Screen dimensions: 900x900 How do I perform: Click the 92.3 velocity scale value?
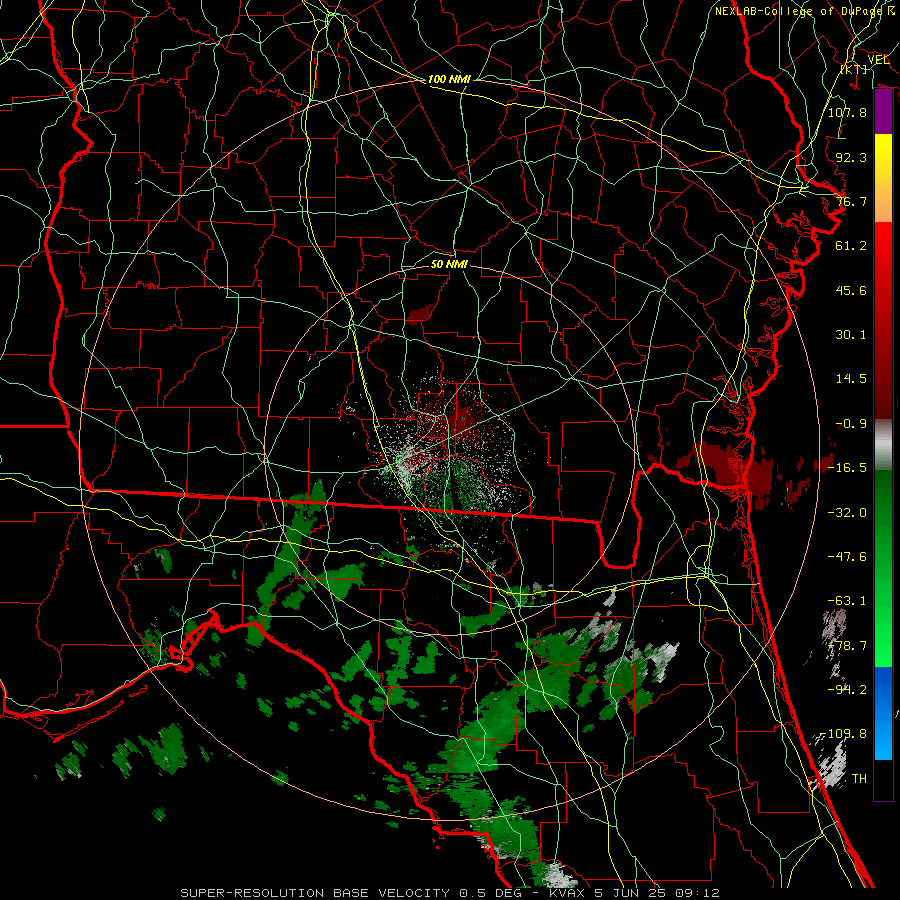(851, 157)
